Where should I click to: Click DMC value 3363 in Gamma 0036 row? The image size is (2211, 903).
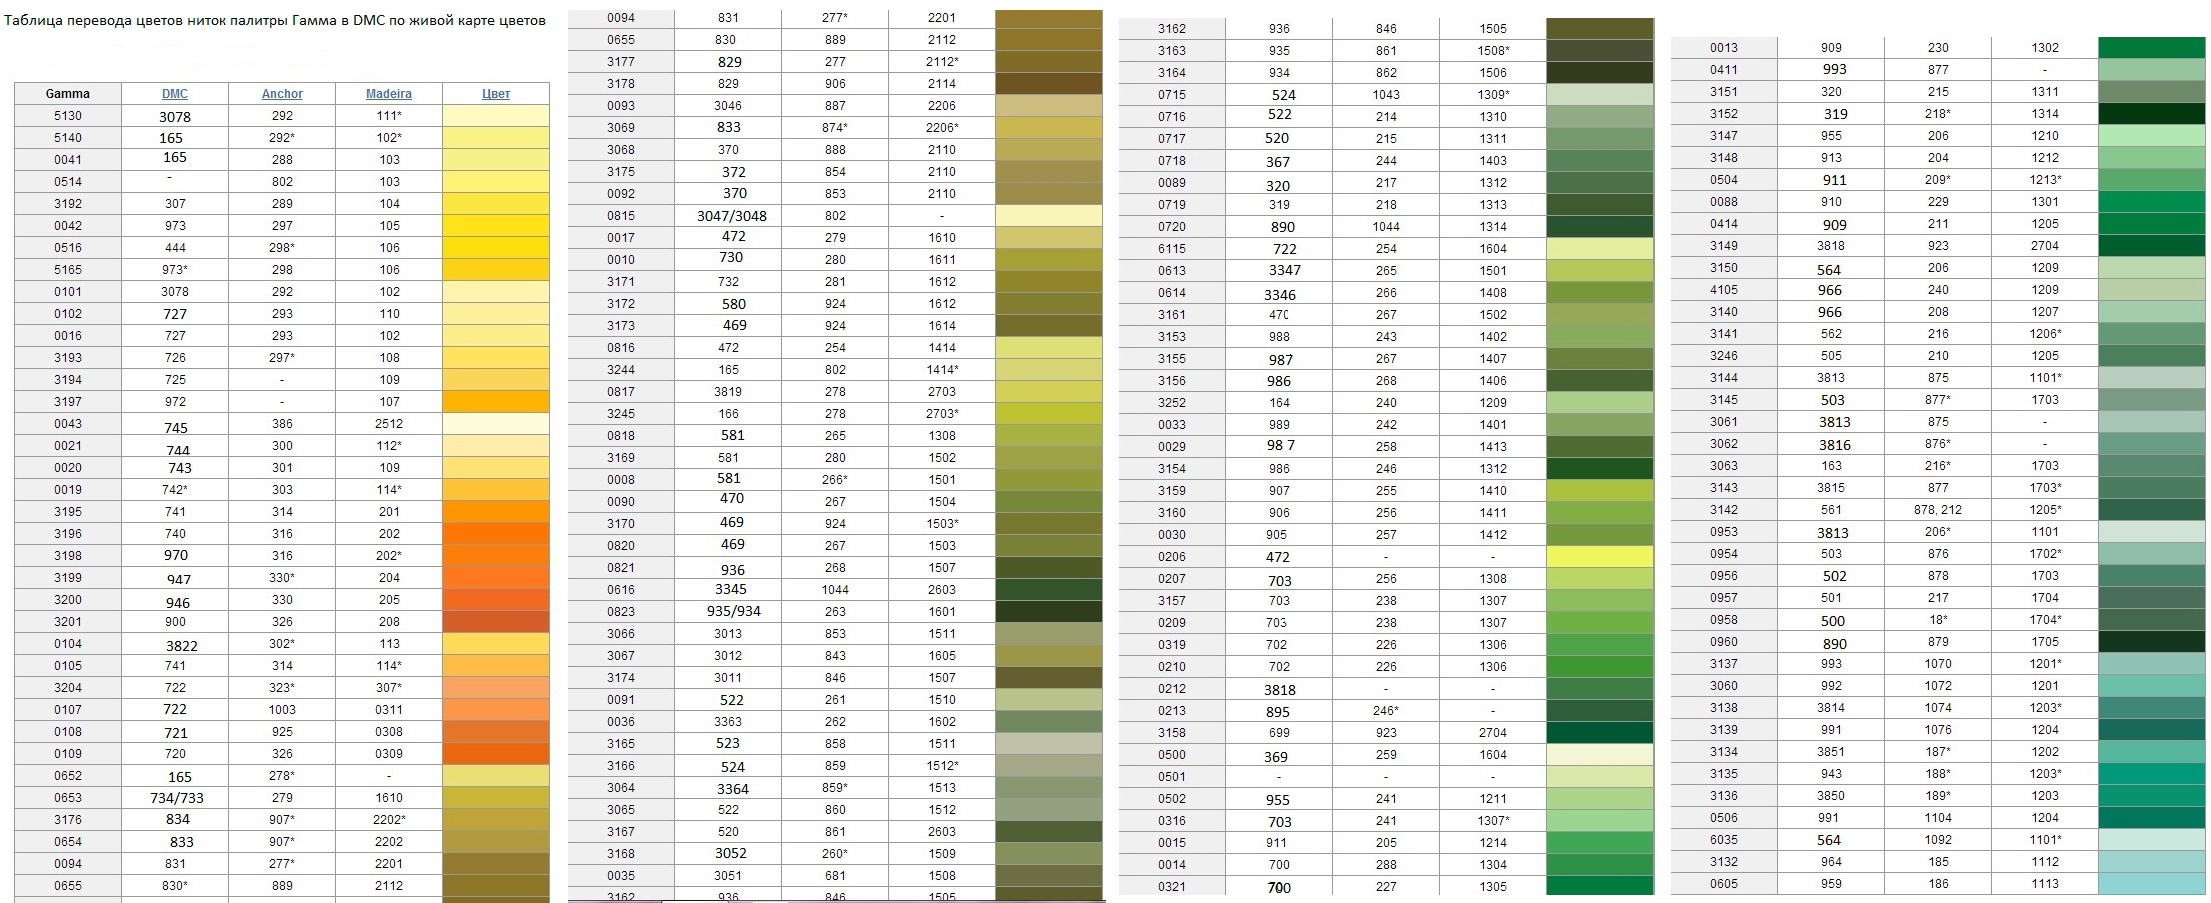pyautogui.click(x=728, y=722)
